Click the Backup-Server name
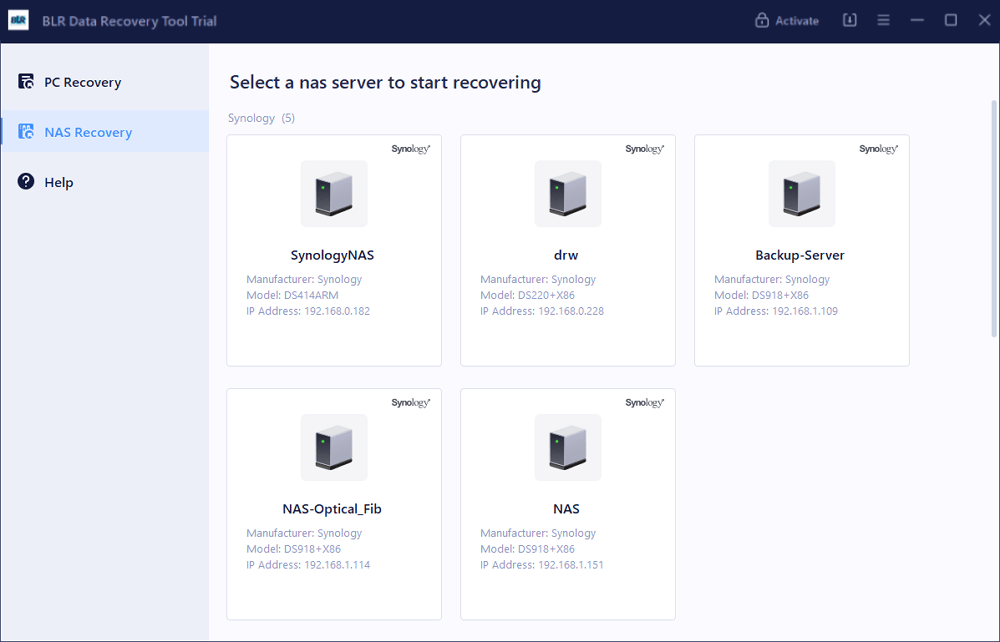Screen dimensions: 1000x642 point(800,255)
